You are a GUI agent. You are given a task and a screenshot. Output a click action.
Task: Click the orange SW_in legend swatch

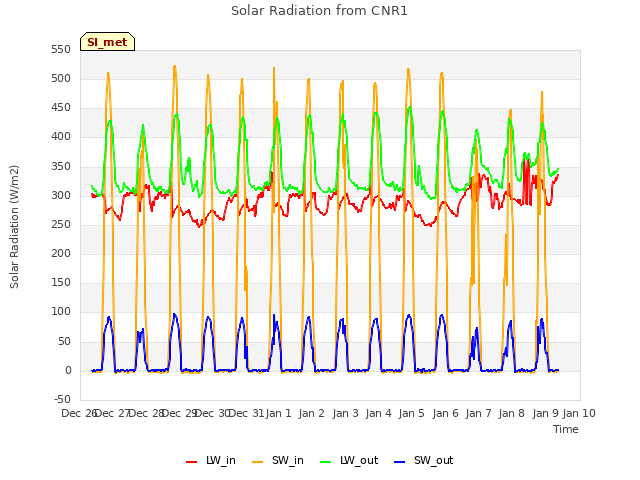tap(258, 462)
